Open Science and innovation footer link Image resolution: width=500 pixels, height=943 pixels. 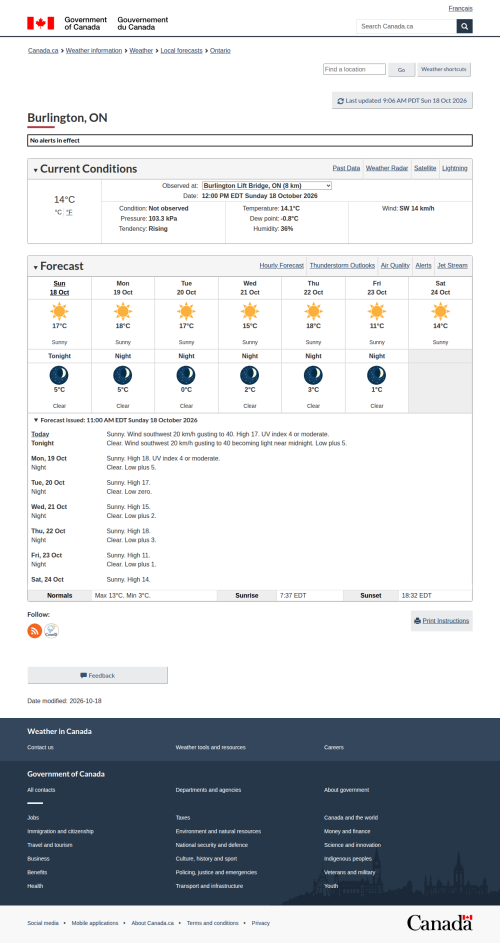pyautogui.click(x=352, y=845)
